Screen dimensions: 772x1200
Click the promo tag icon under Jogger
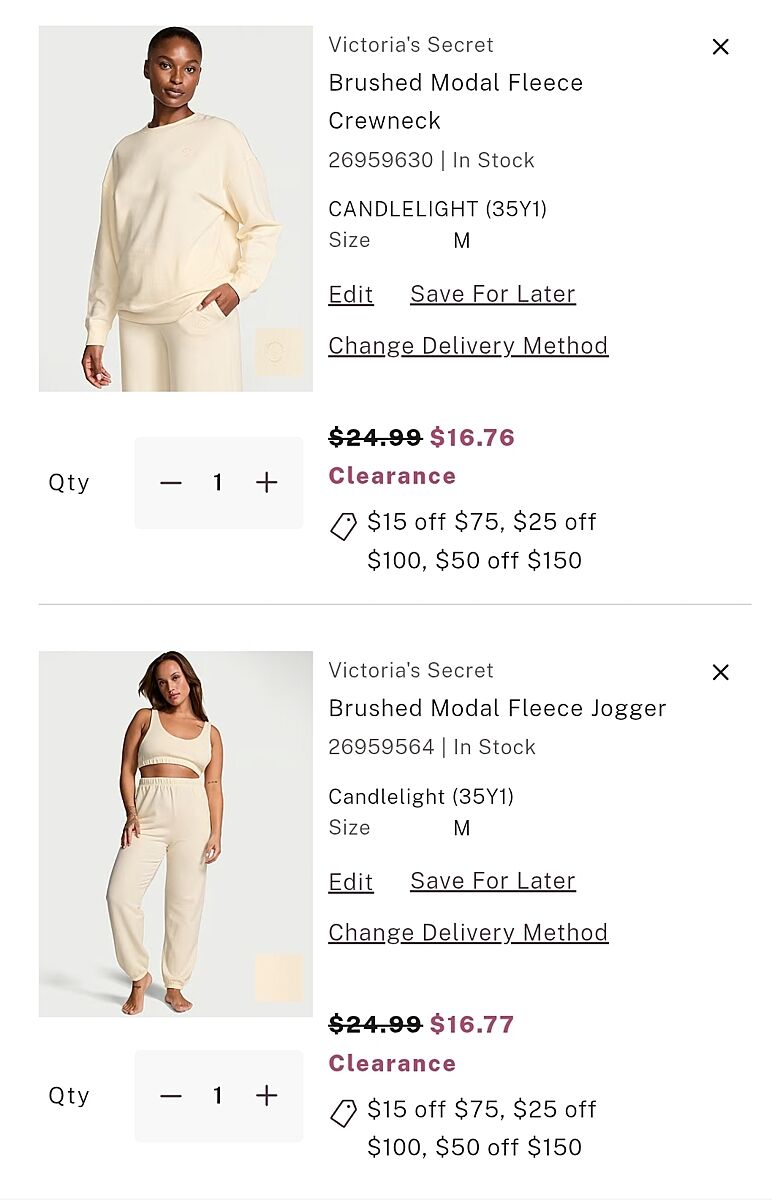(343, 1113)
